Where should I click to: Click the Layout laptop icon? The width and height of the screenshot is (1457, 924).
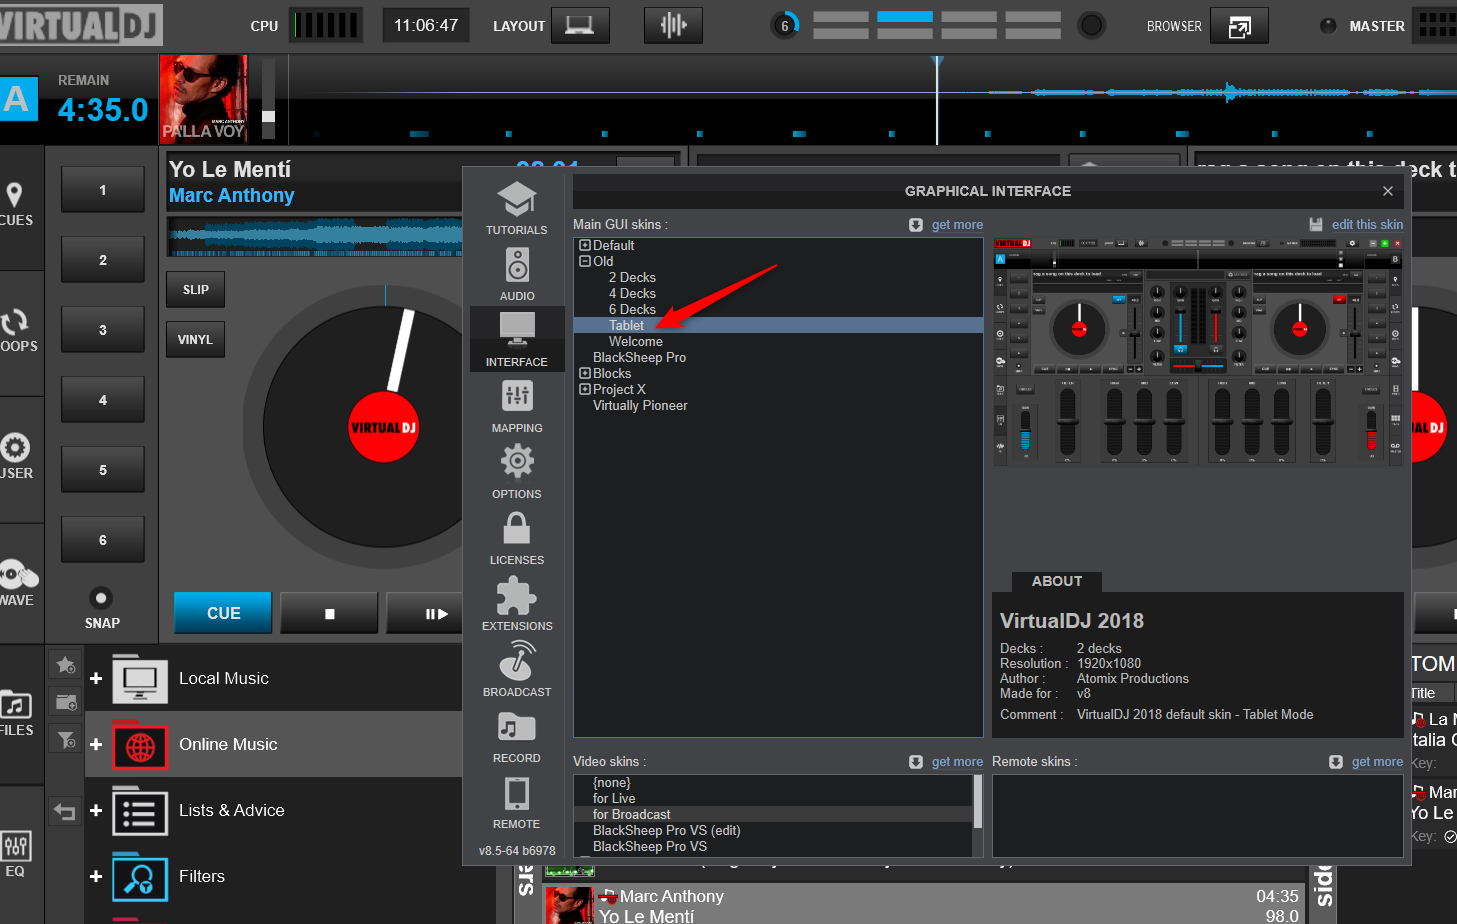580,26
